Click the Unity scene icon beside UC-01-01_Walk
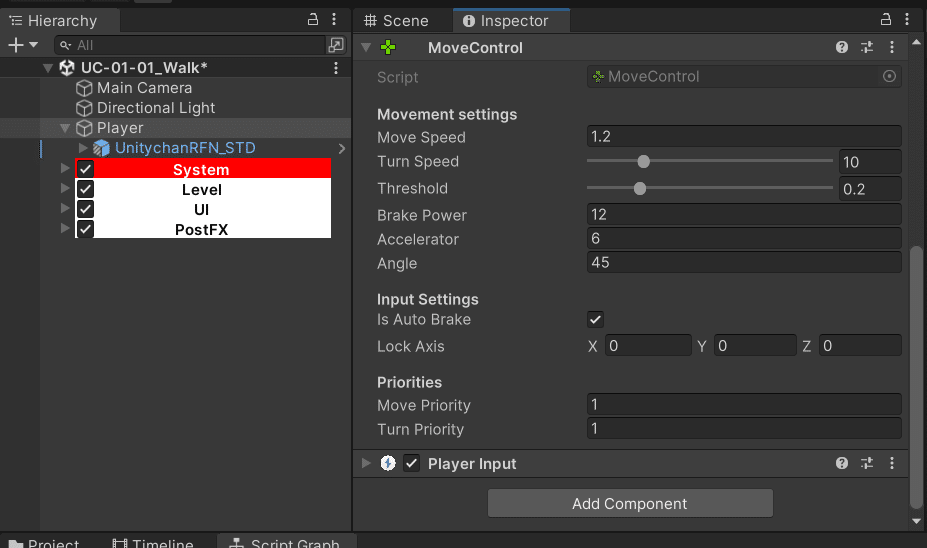 67,68
